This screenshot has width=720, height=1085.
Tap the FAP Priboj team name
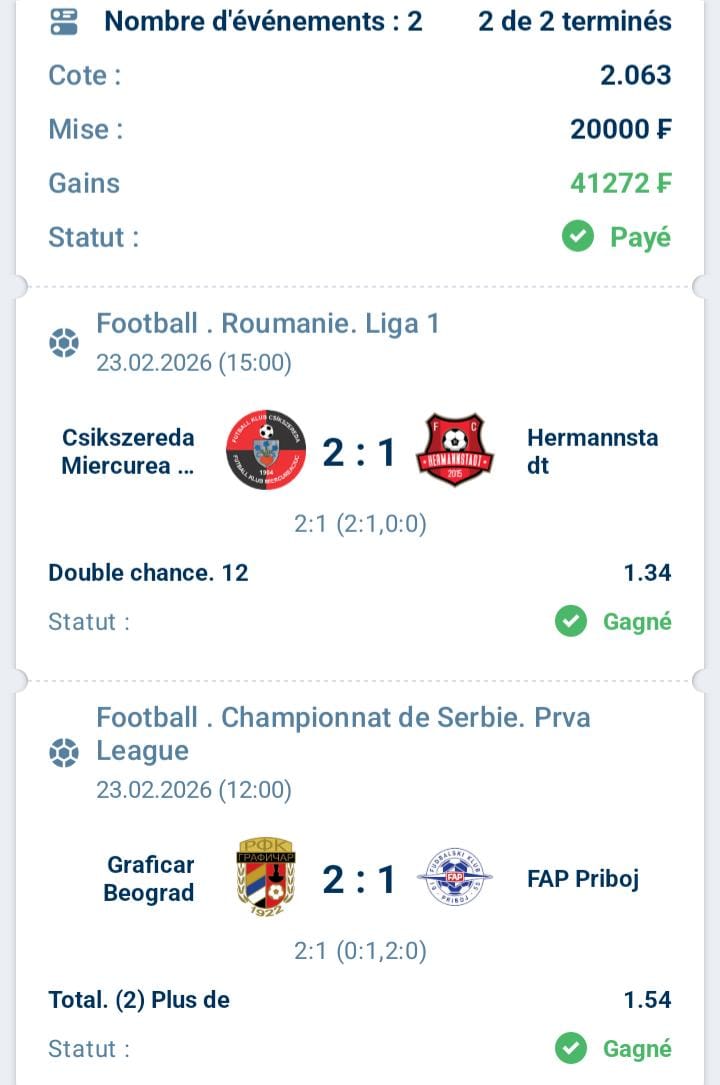(x=582, y=879)
